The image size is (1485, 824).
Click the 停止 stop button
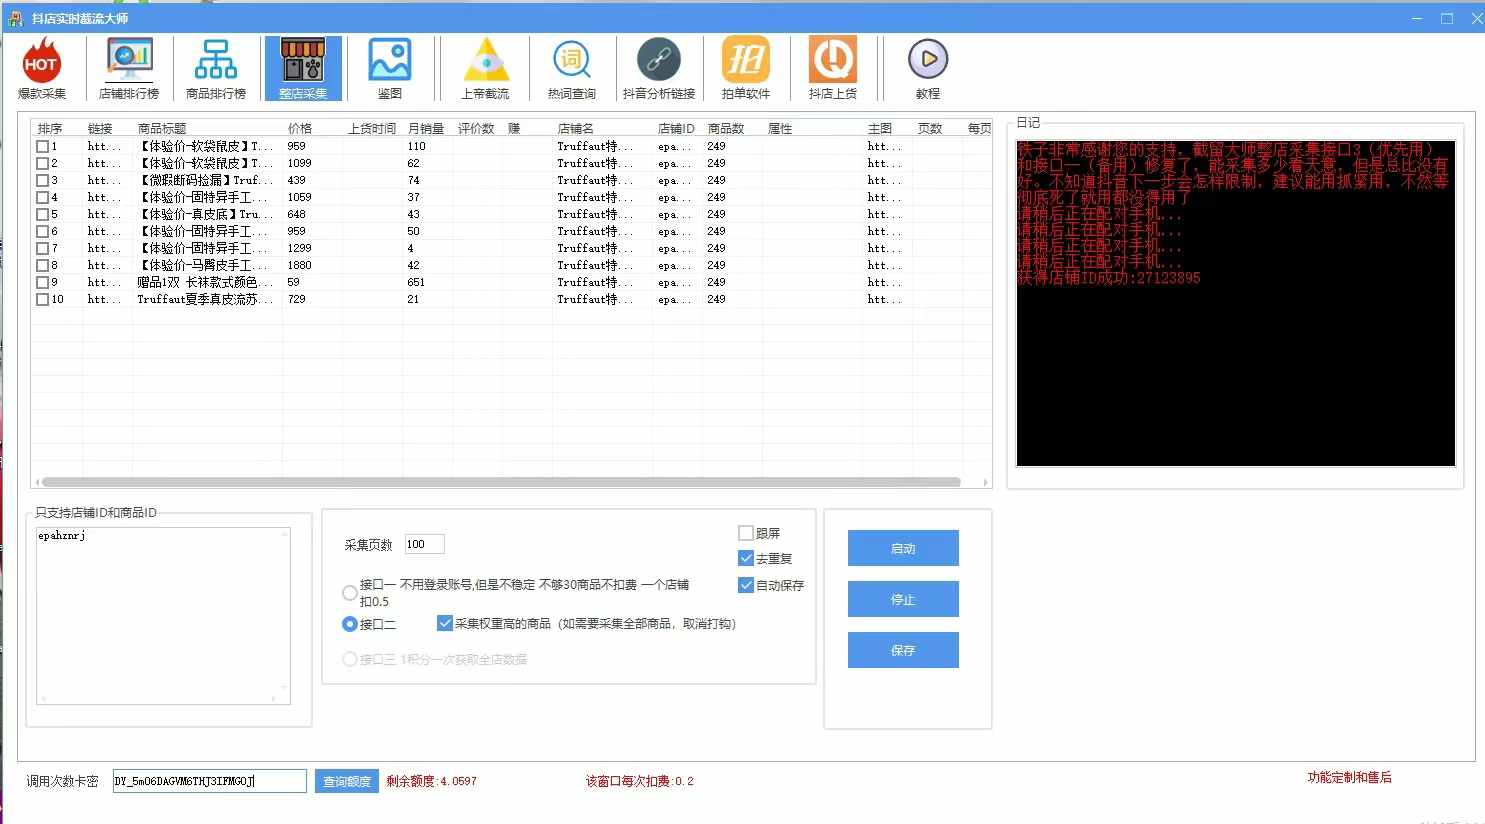903,599
